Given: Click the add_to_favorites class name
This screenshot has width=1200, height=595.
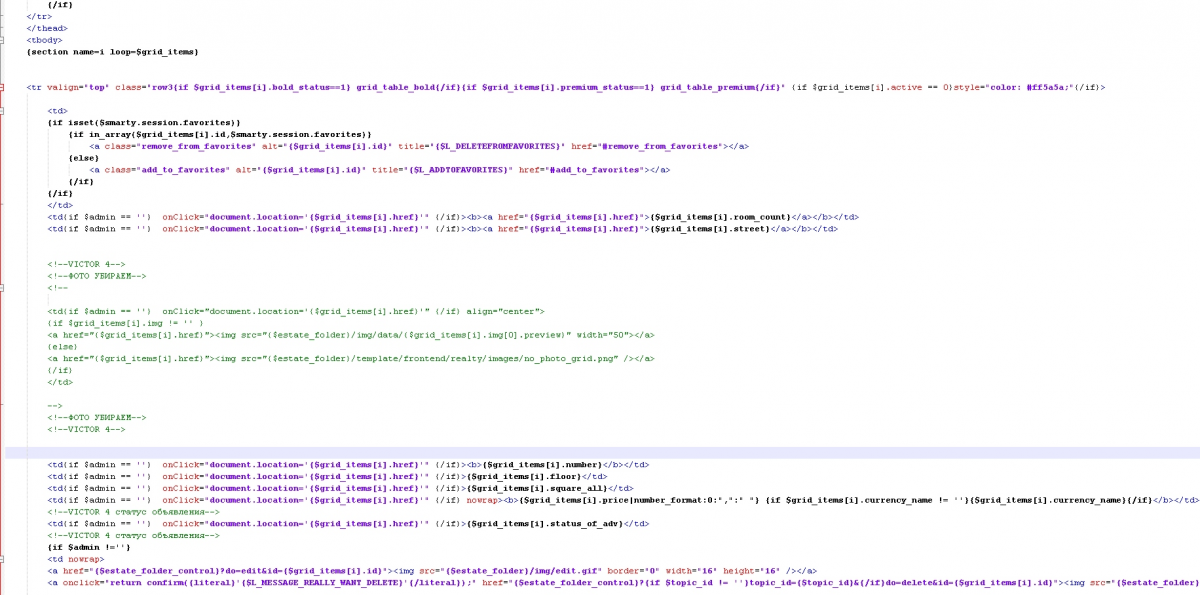Looking at the screenshot, I should pos(176,170).
